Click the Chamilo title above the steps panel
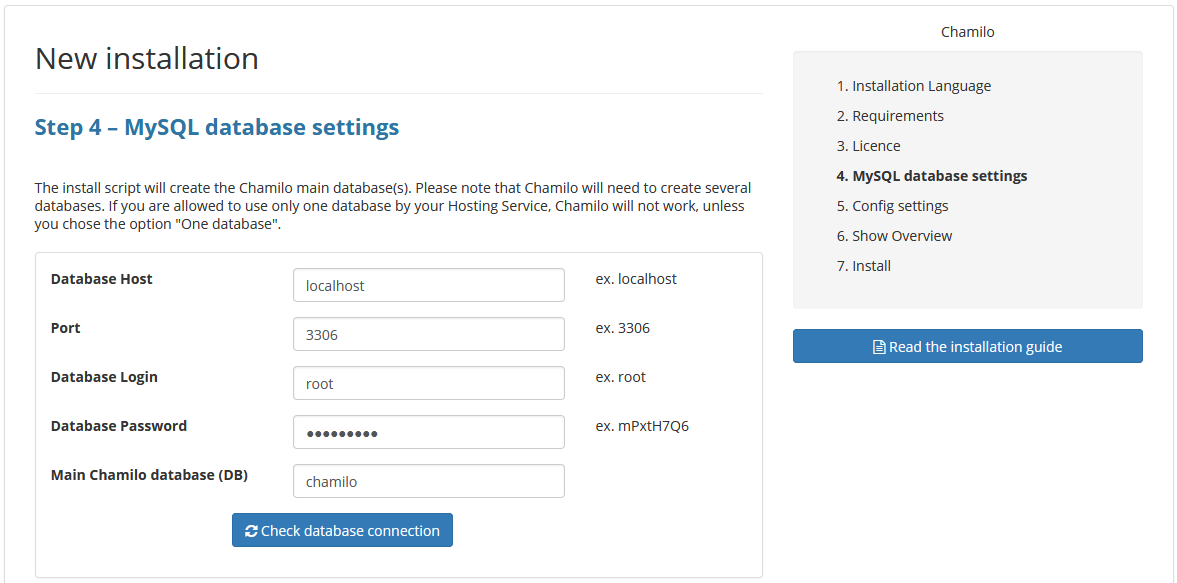This screenshot has height=583, width=1177. (x=967, y=32)
